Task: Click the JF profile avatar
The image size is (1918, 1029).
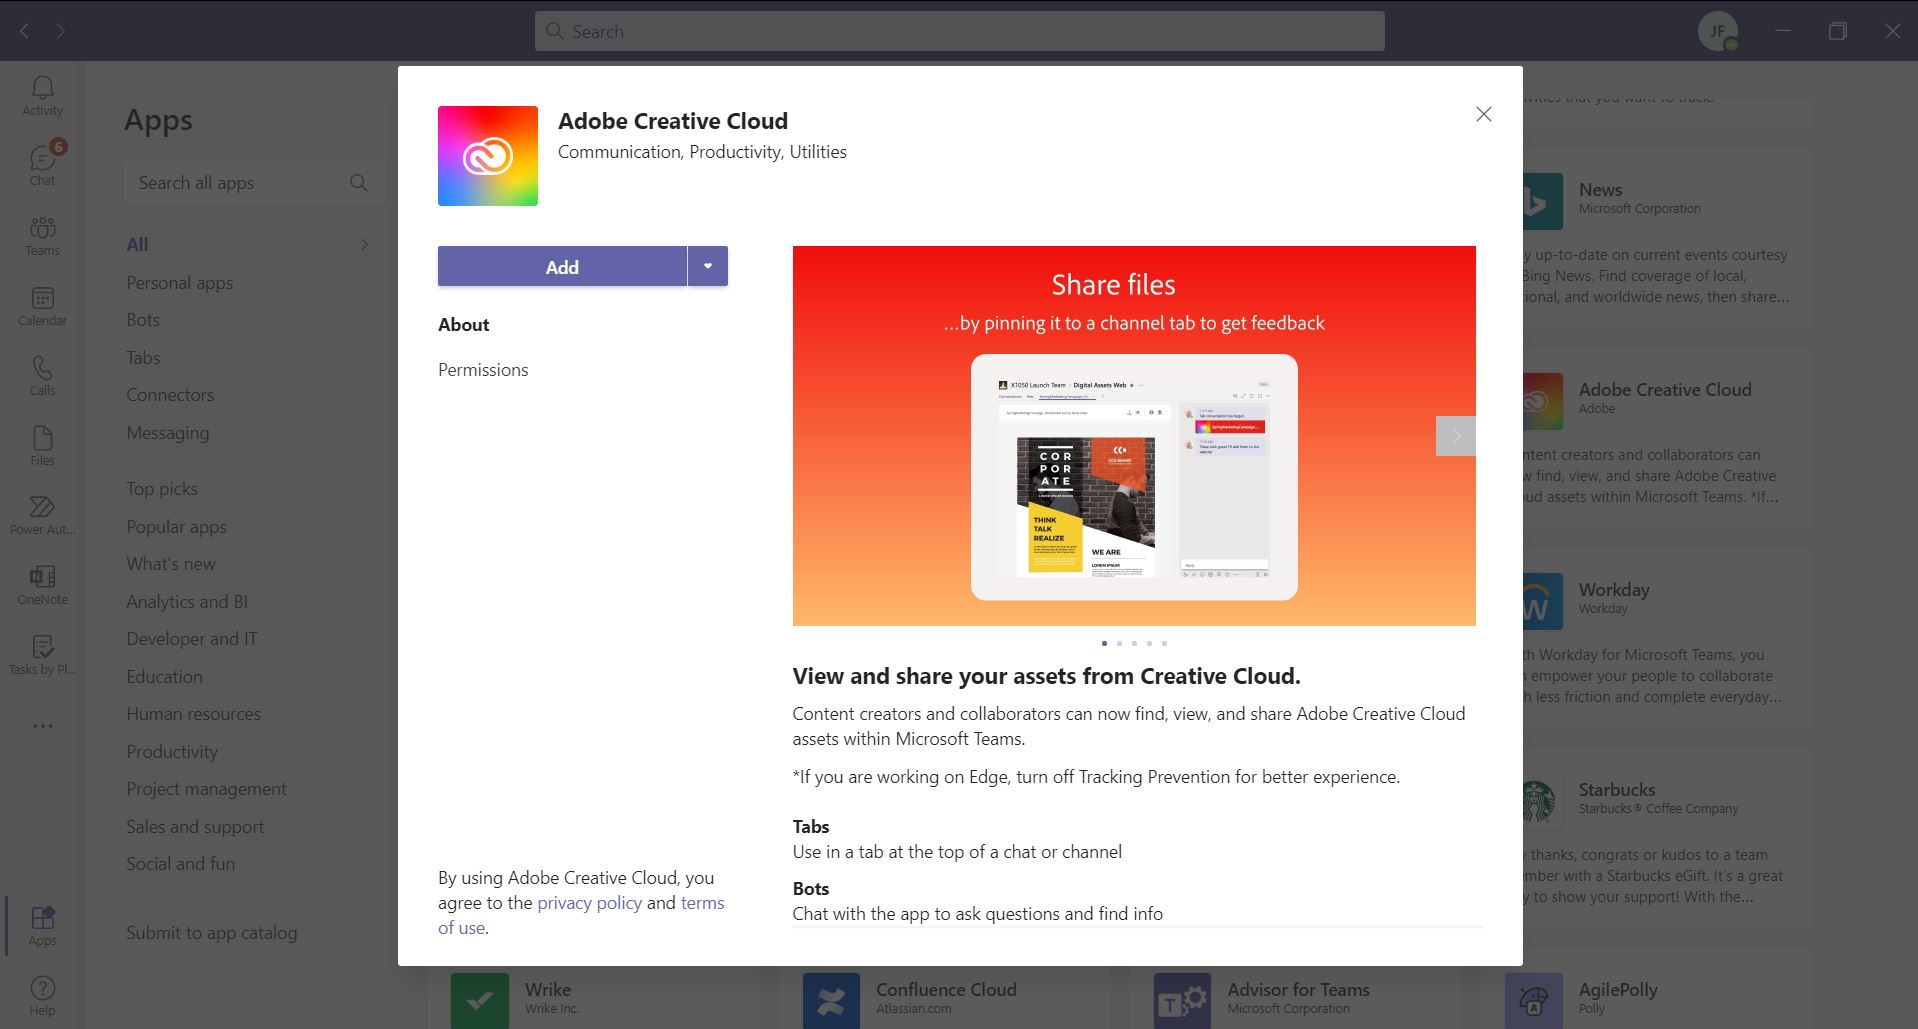Action: point(1717,31)
